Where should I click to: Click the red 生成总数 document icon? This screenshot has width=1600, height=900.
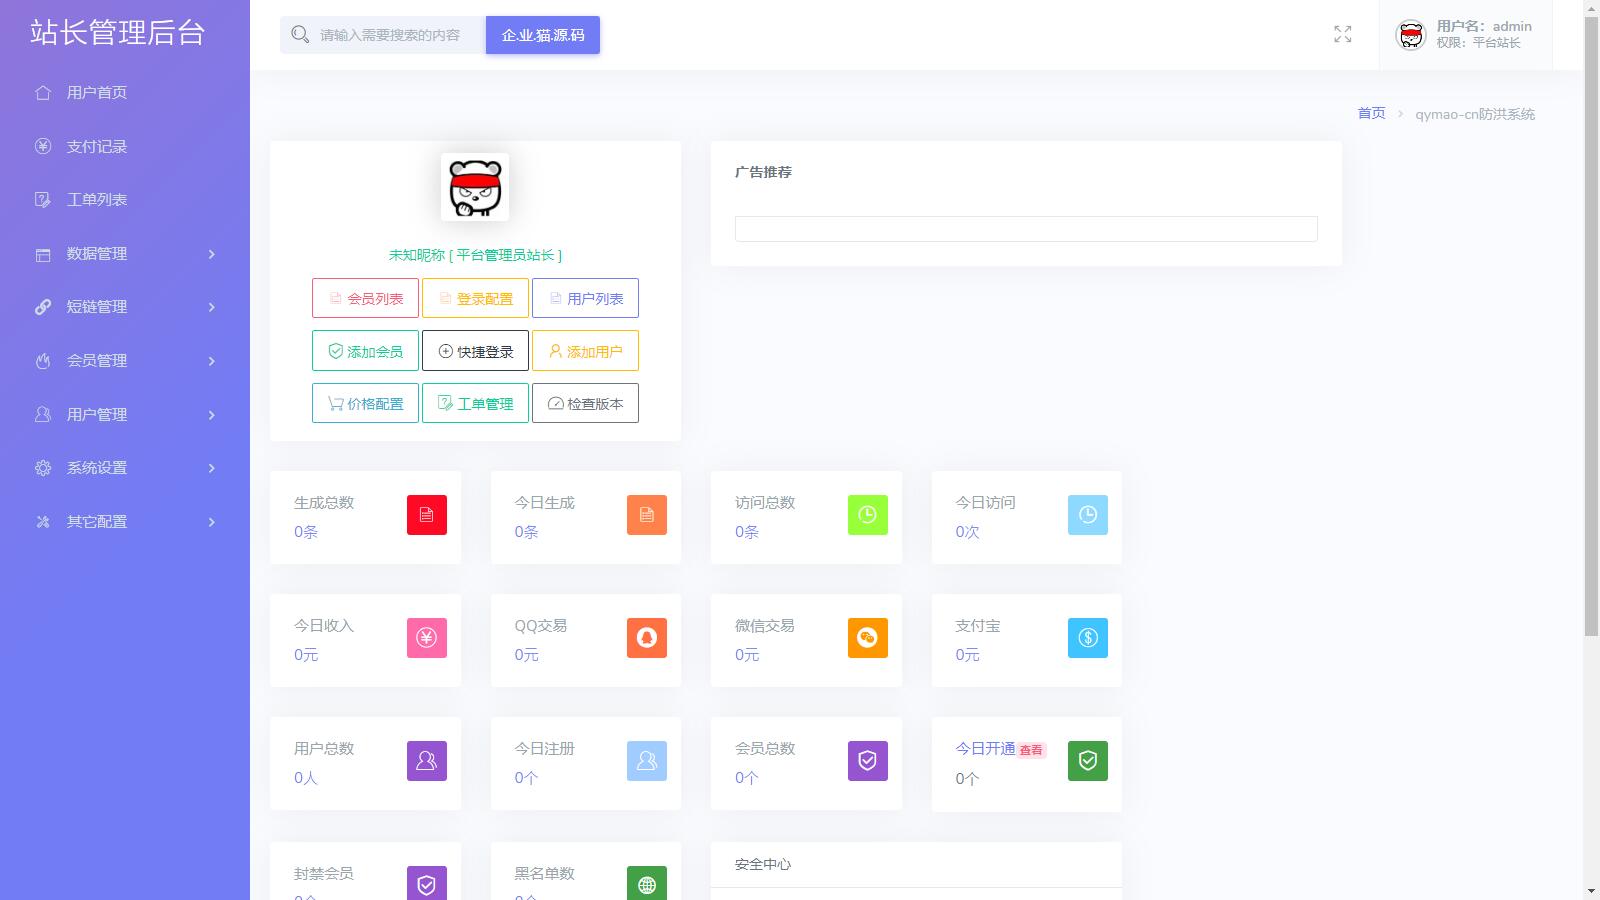point(426,515)
